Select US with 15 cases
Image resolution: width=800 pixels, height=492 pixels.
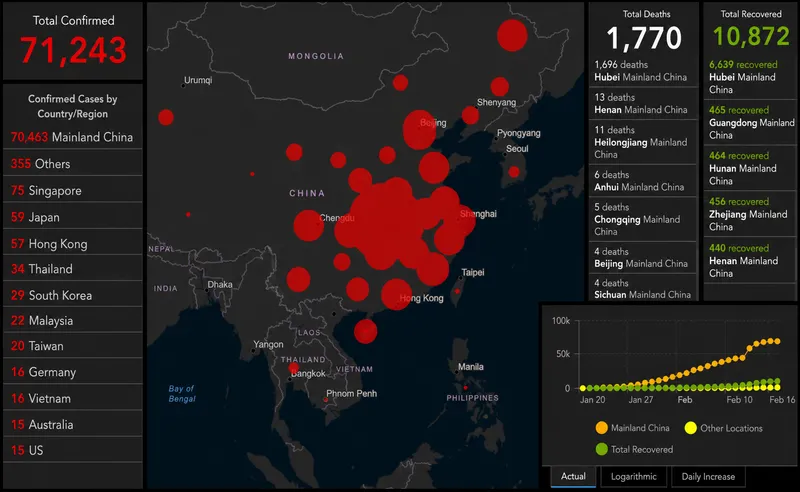[72, 450]
